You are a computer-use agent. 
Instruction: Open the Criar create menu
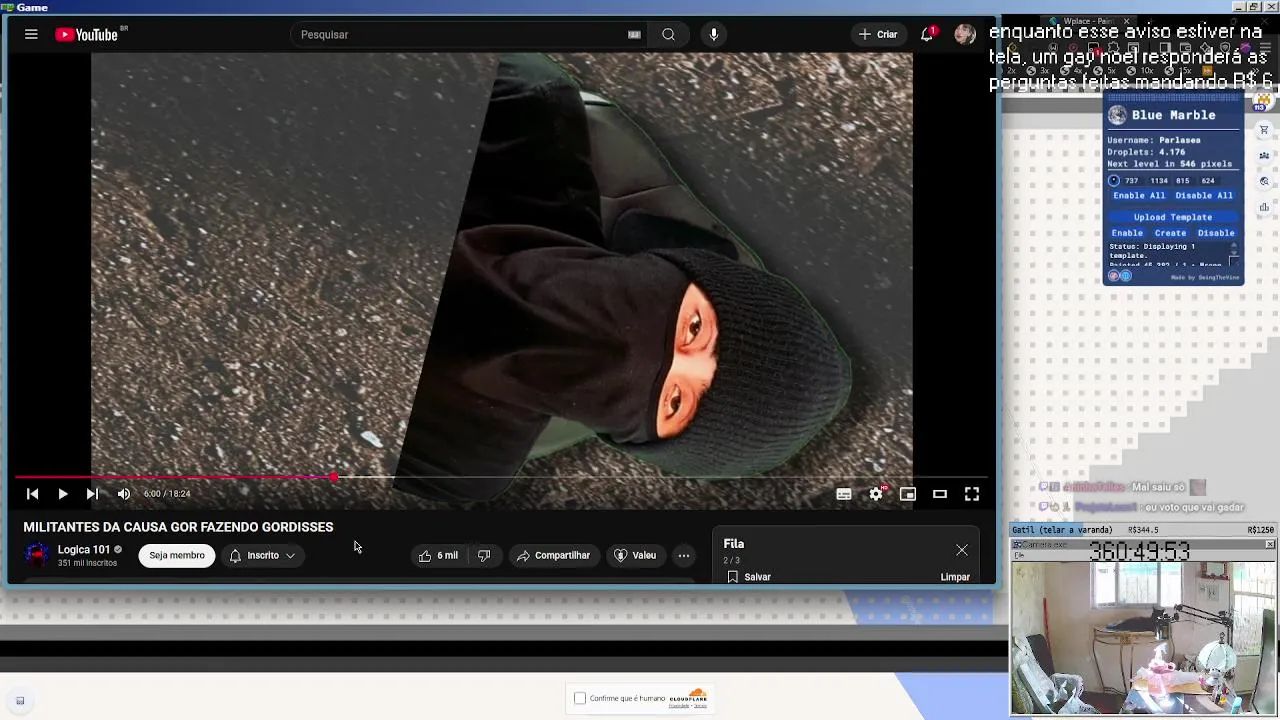878,34
